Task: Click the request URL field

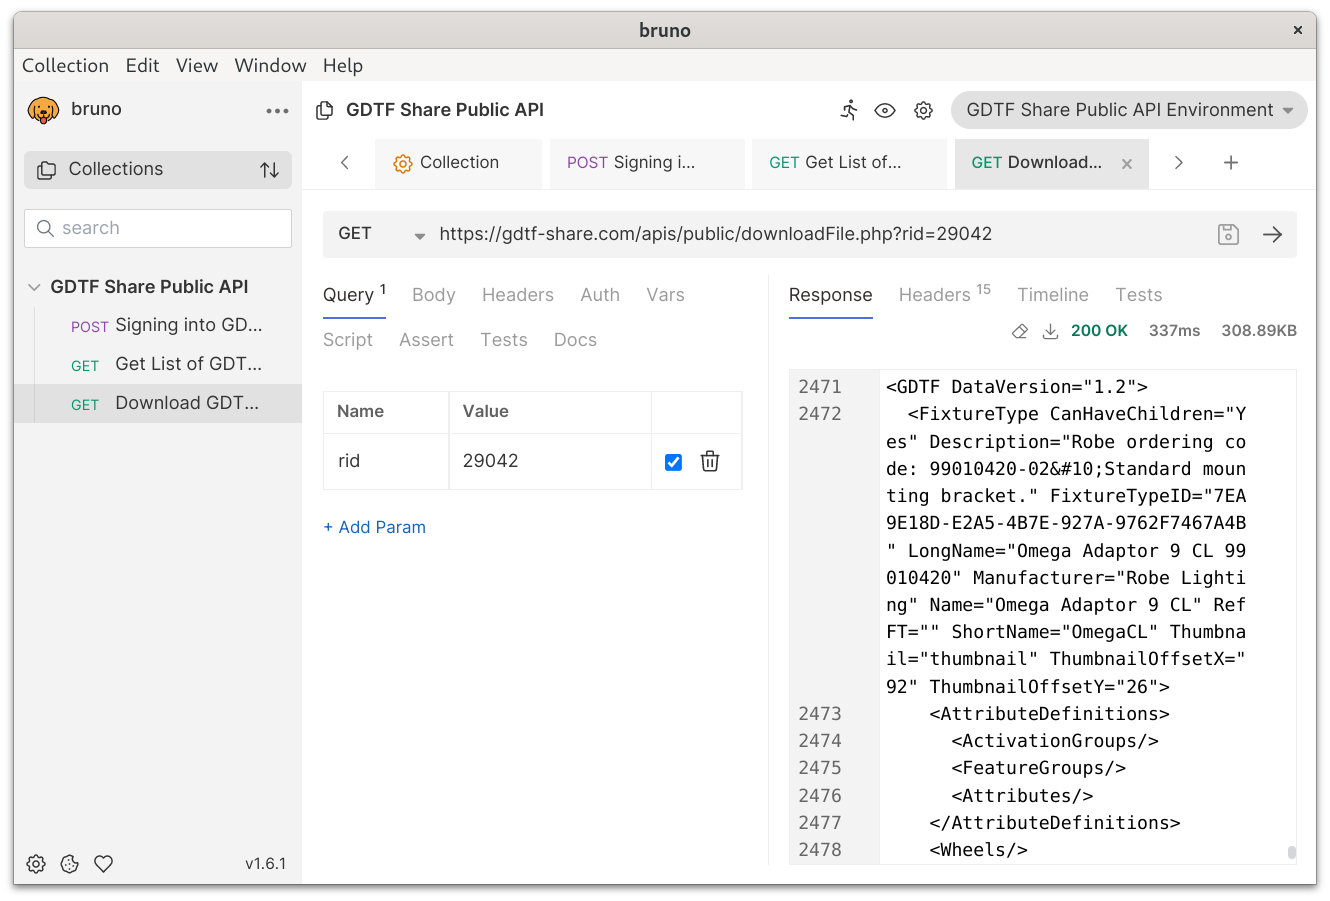Action: pyautogui.click(x=820, y=234)
